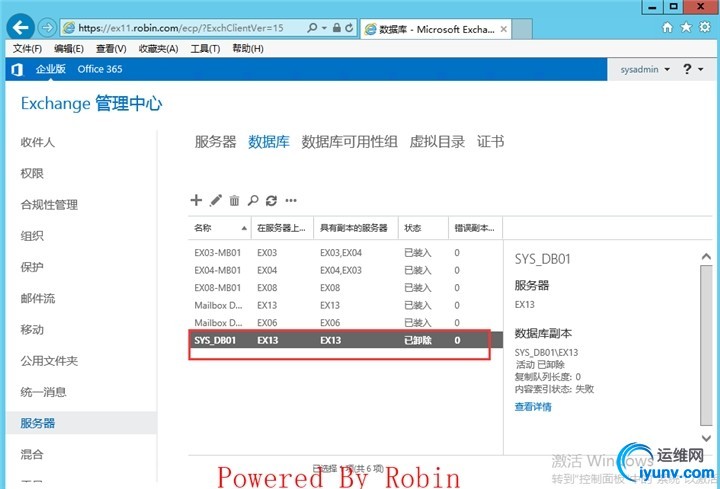The width and height of the screenshot is (720, 489).
Task: Go to 邮件流 in left navigation
Action: 38,298
